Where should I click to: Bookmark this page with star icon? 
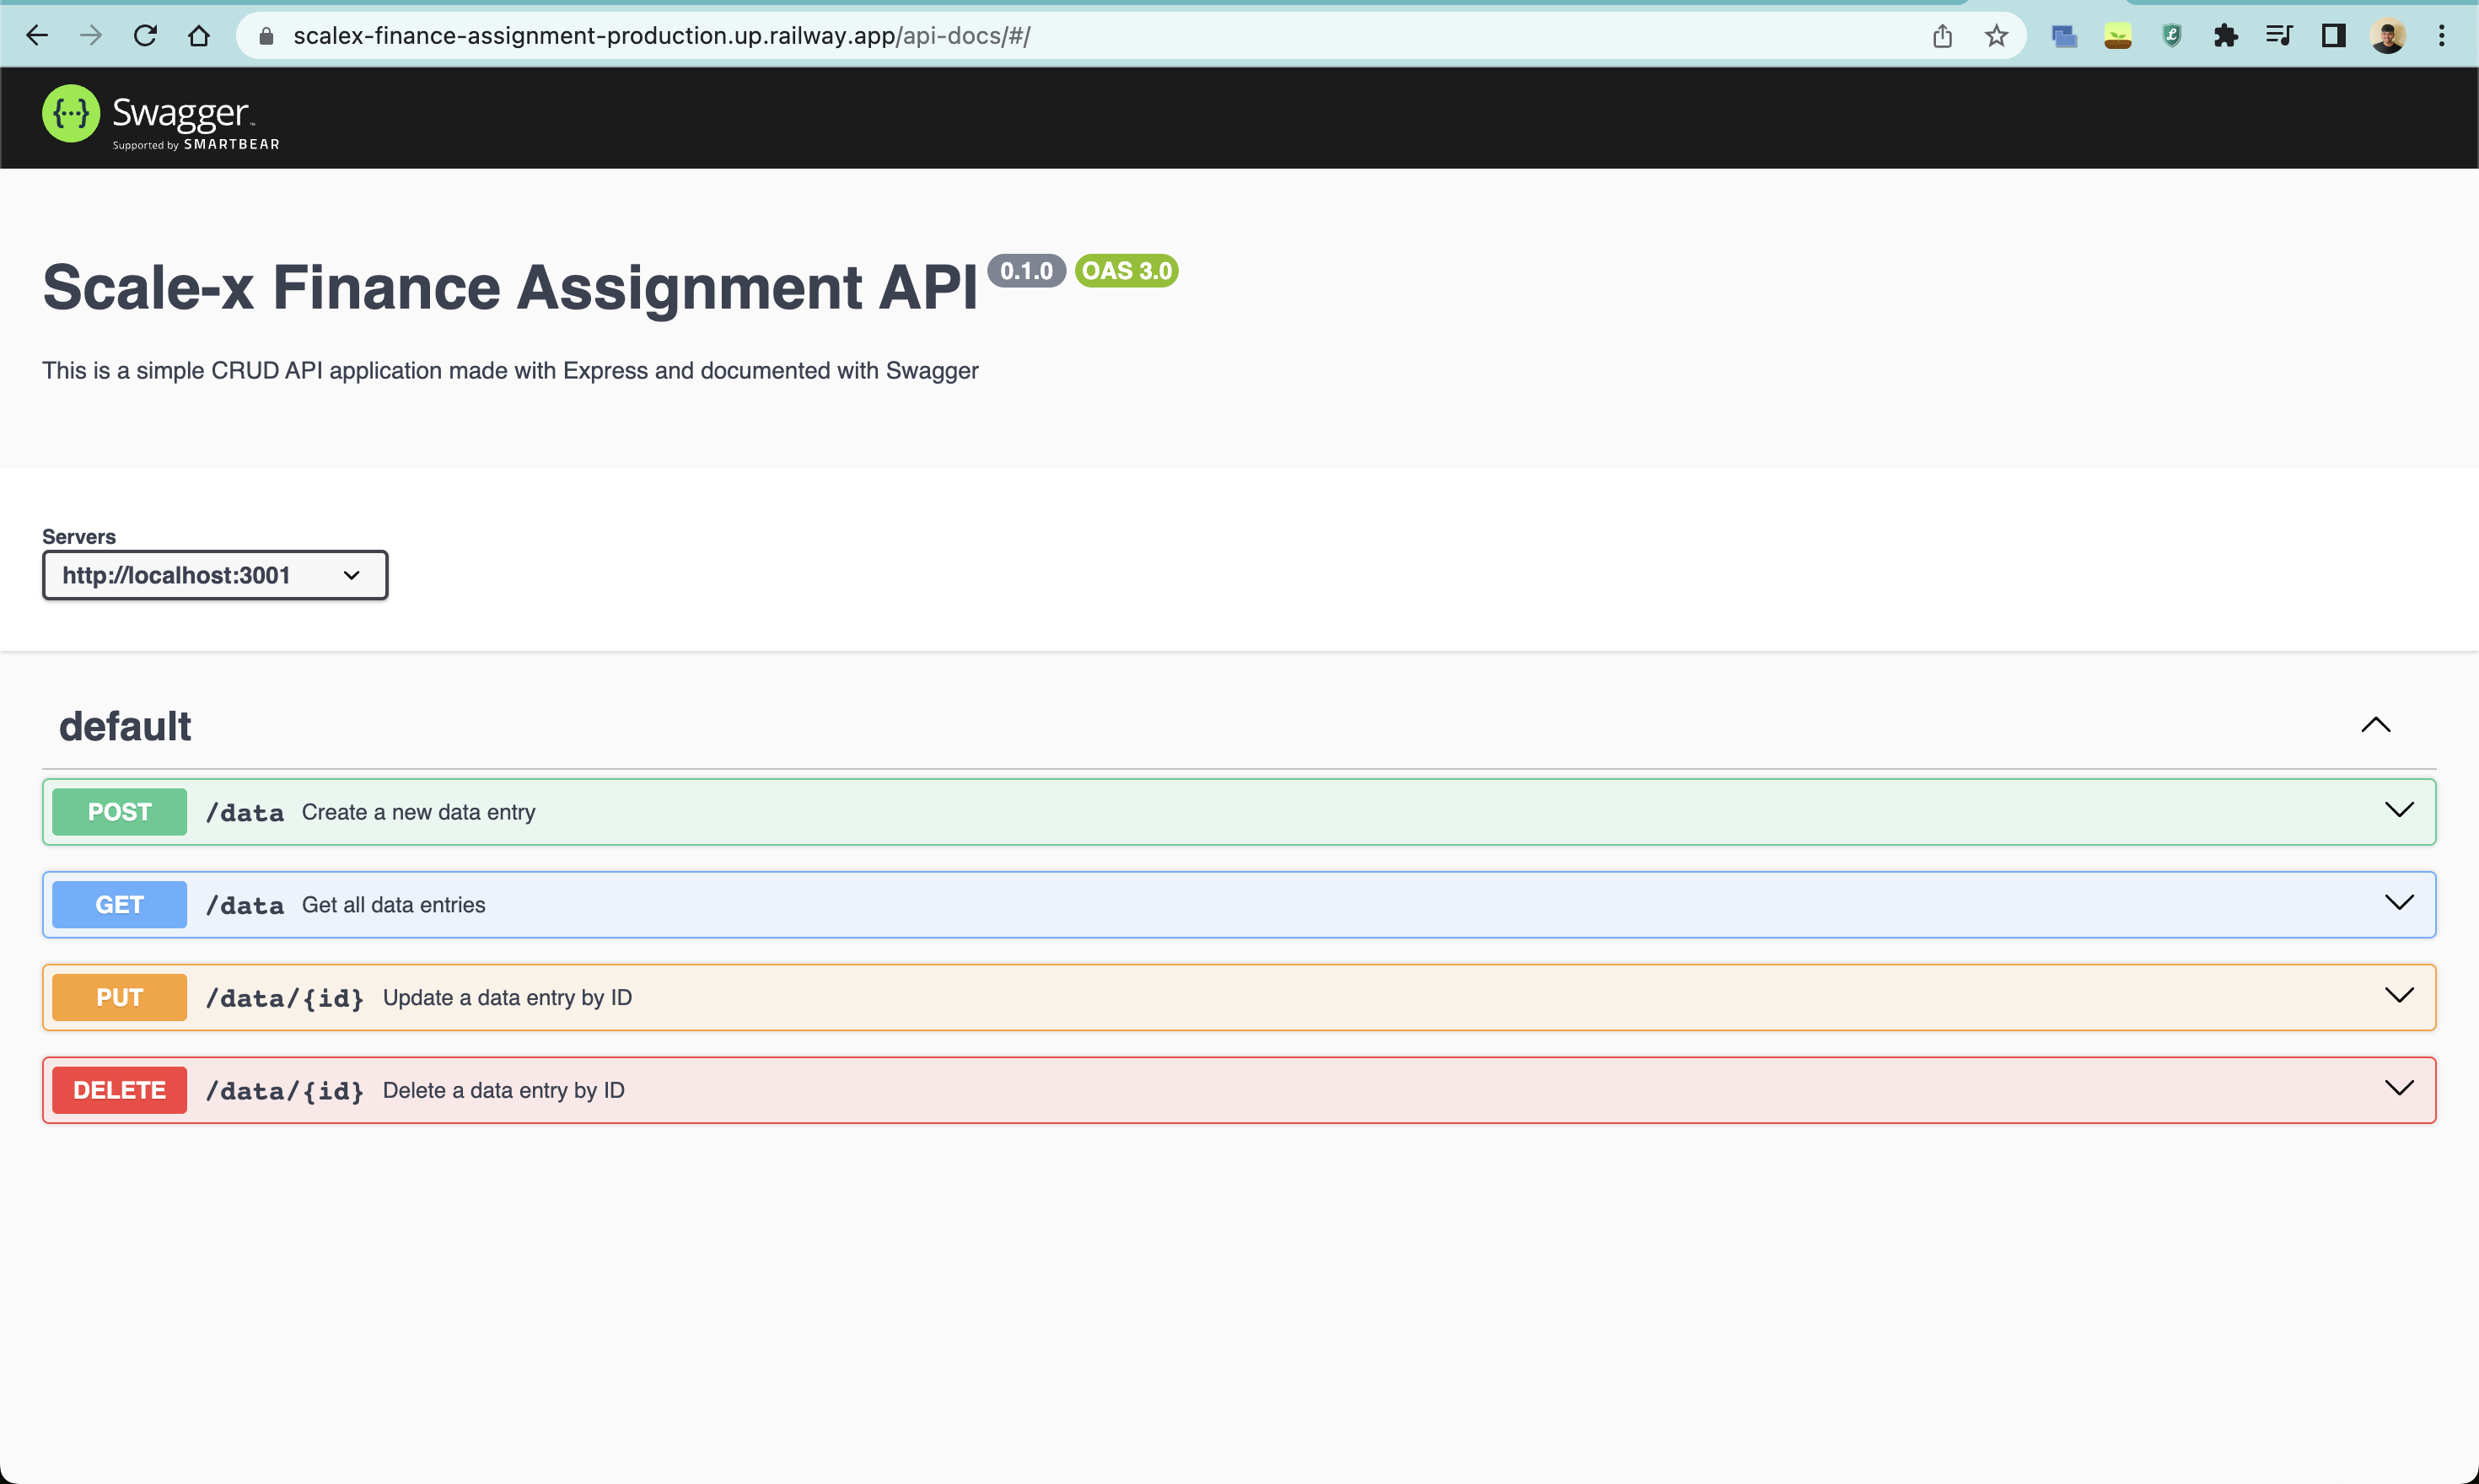[x=1996, y=36]
